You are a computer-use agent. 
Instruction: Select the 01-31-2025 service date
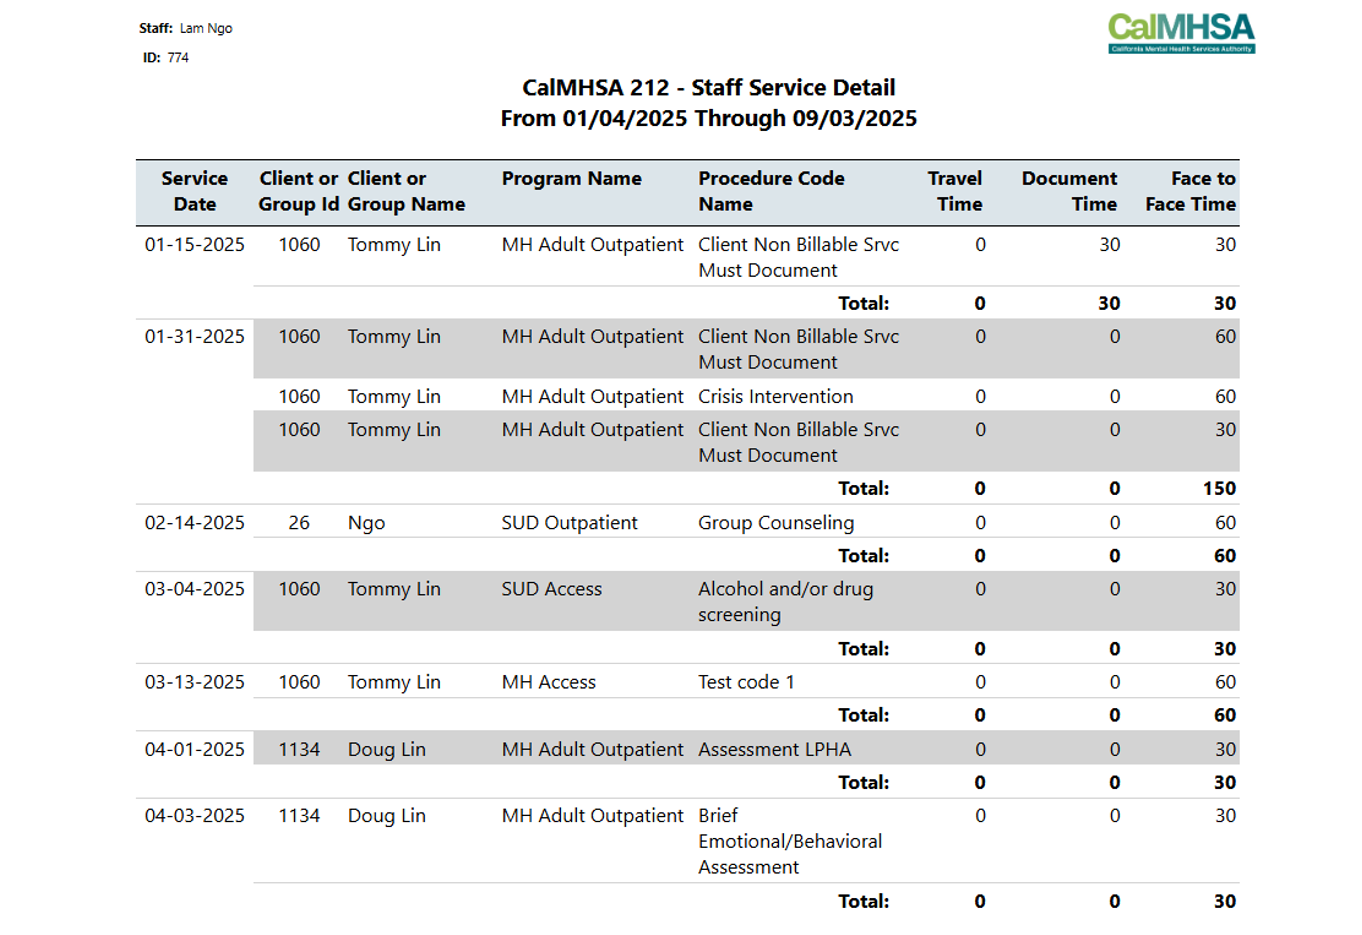click(195, 336)
